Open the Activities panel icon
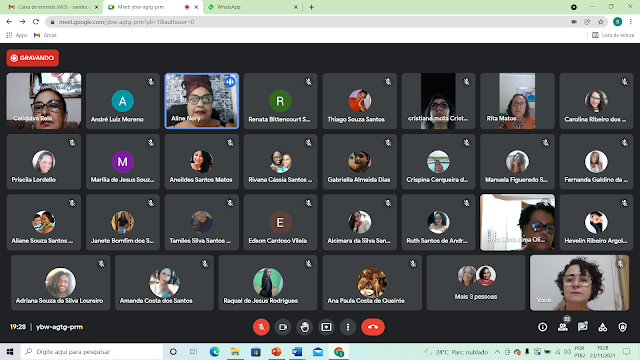 click(602, 327)
